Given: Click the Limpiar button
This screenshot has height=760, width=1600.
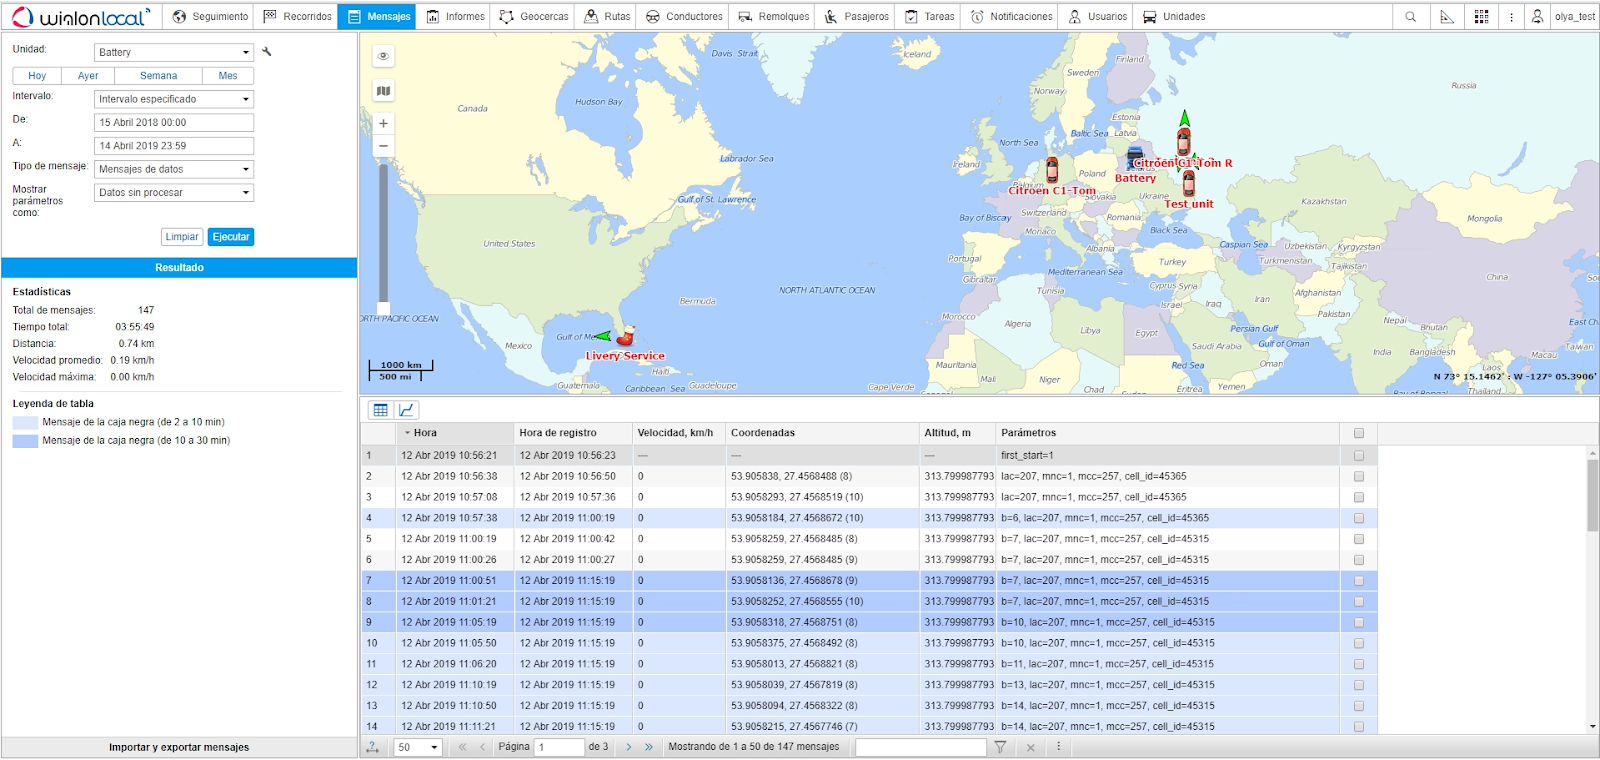Looking at the screenshot, I should click(x=182, y=237).
